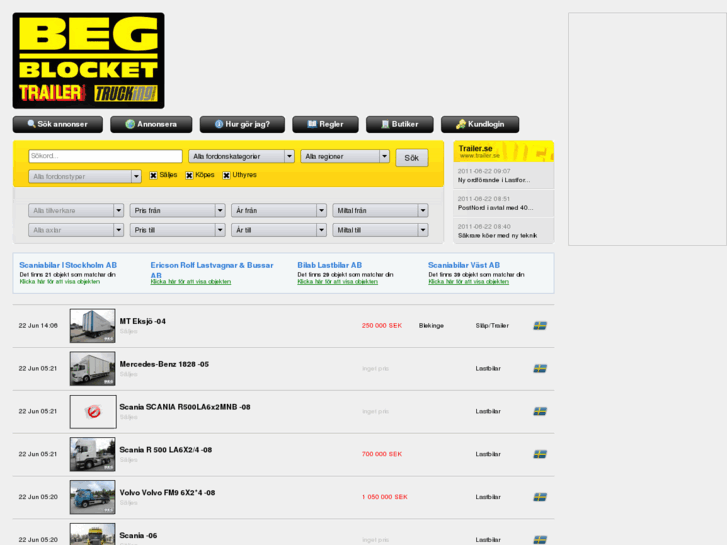
Task: Click the key icon in Kundlogin
Action: click(x=461, y=124)
